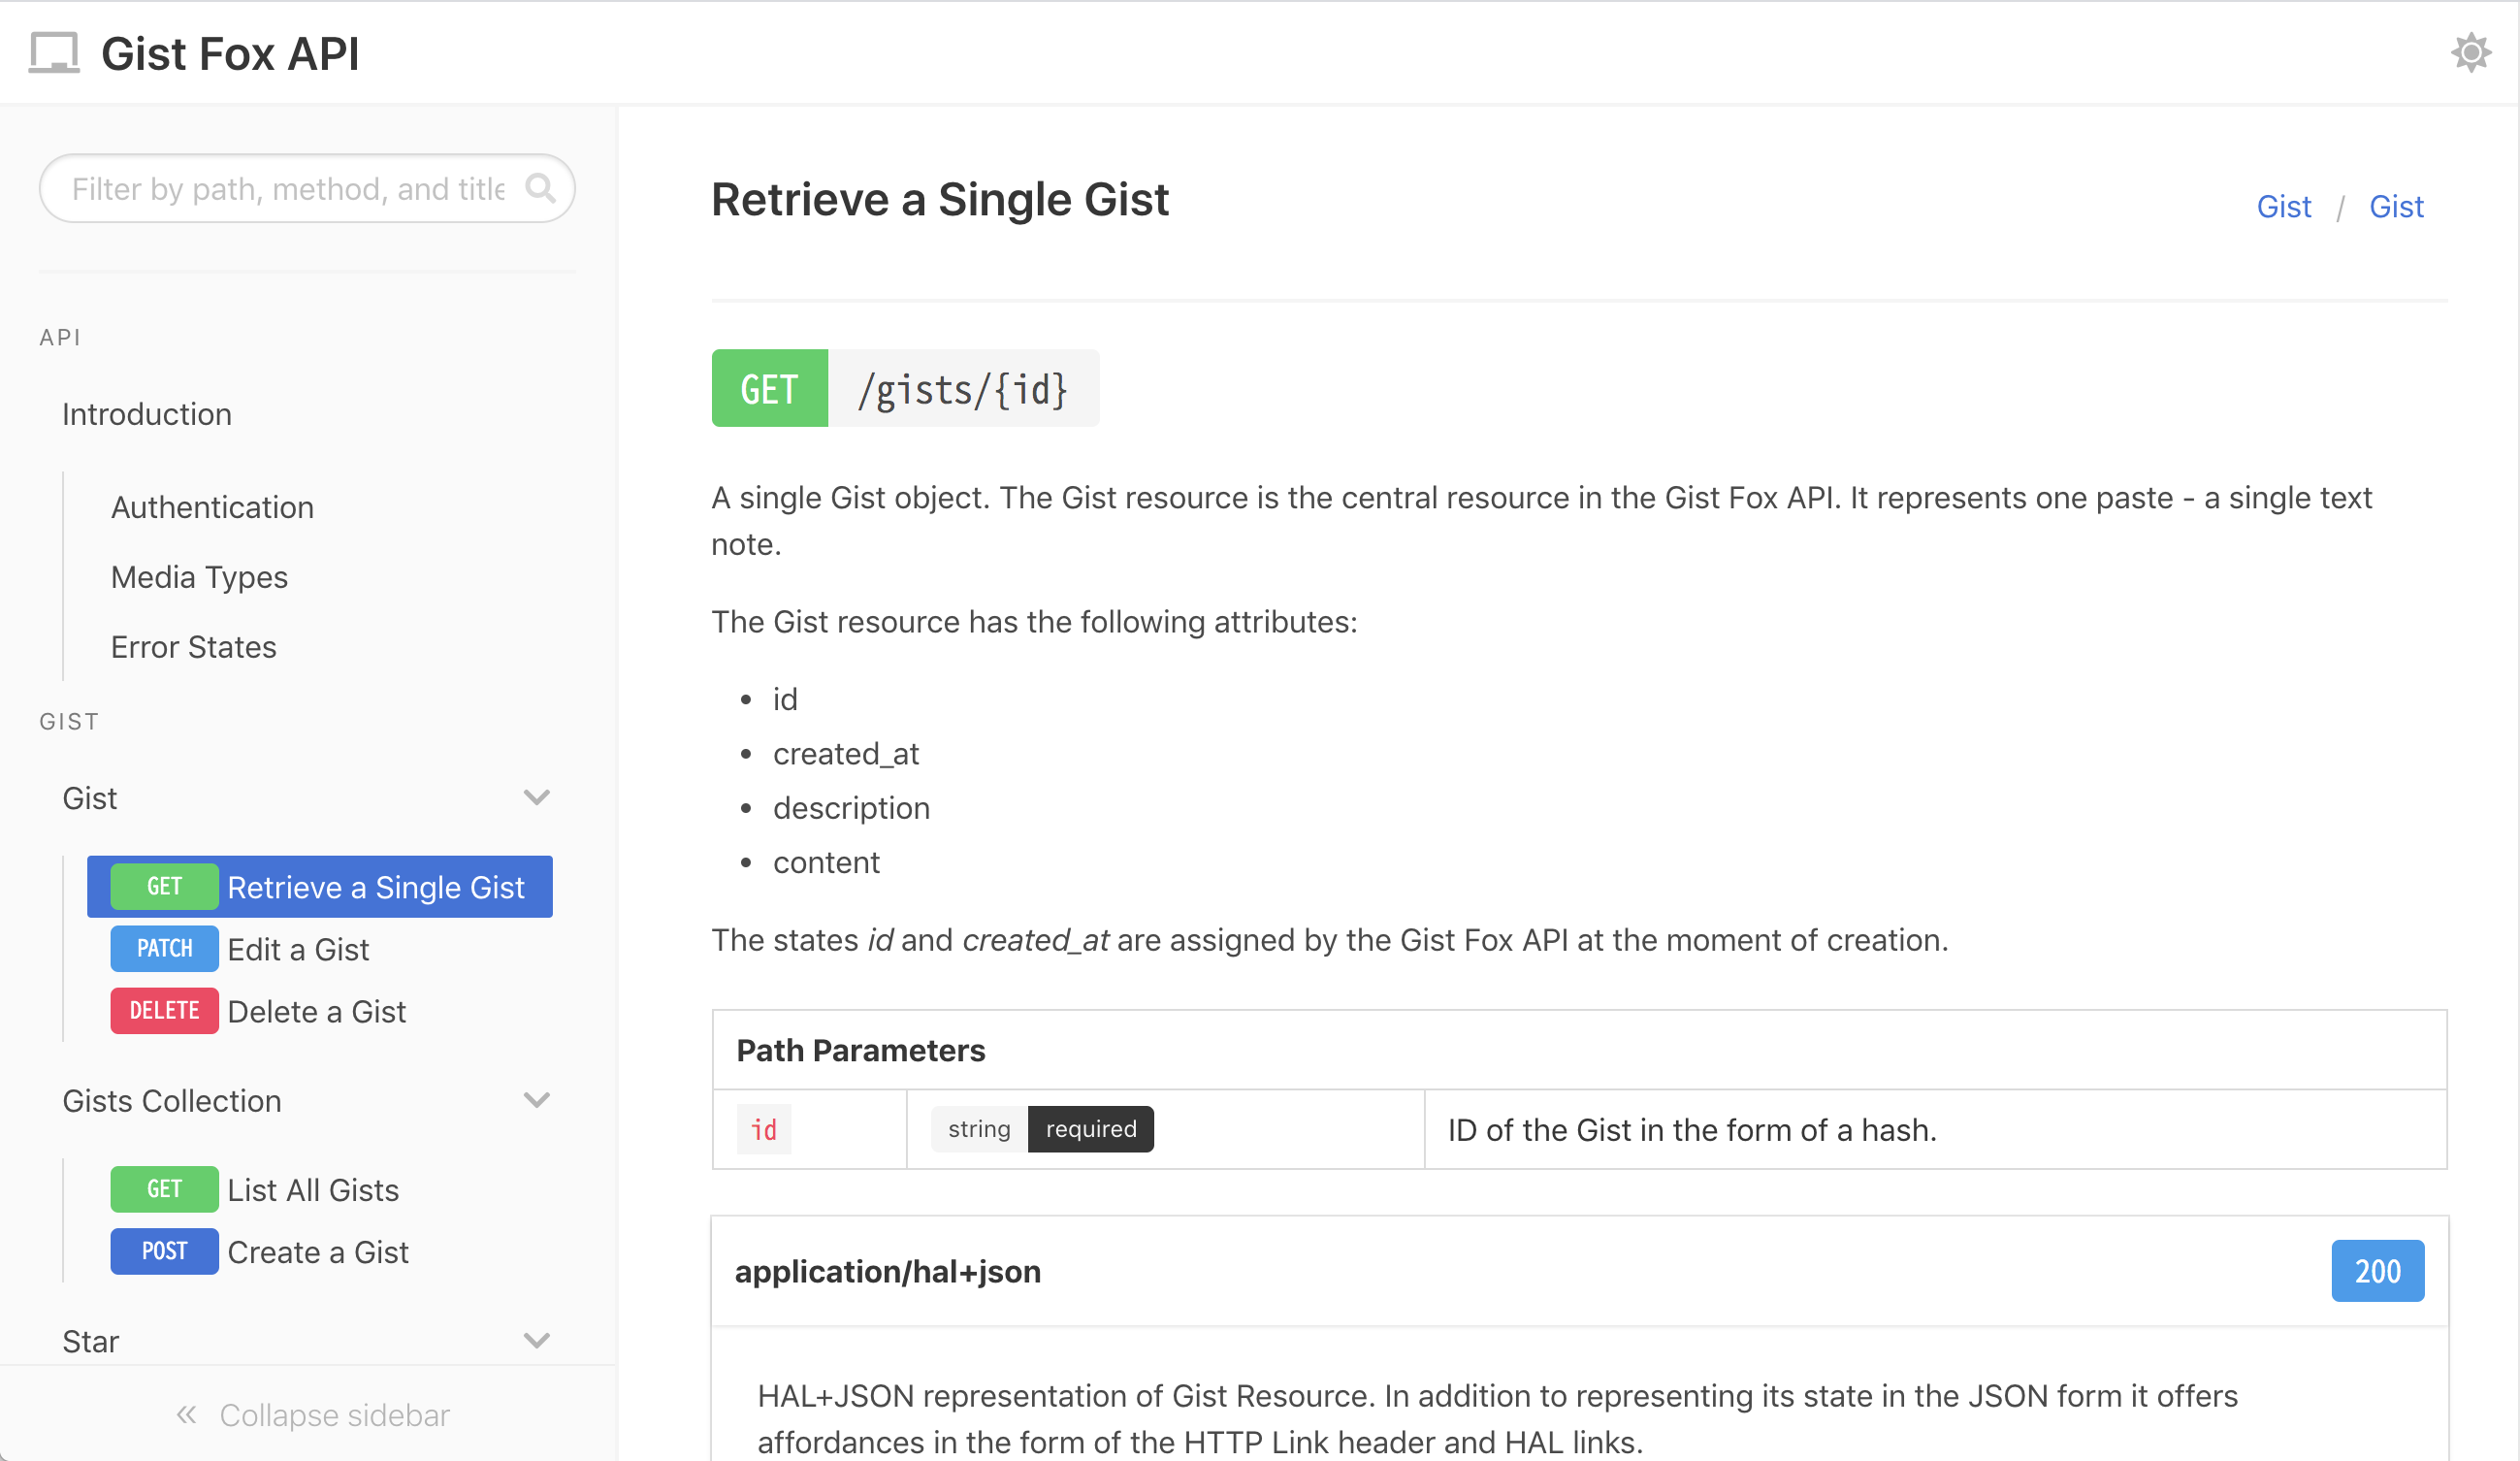Click the /gists/{id} endpoint path
Screen dimensions: 2520x1461
pyautogui.click(x=963, y=389)
